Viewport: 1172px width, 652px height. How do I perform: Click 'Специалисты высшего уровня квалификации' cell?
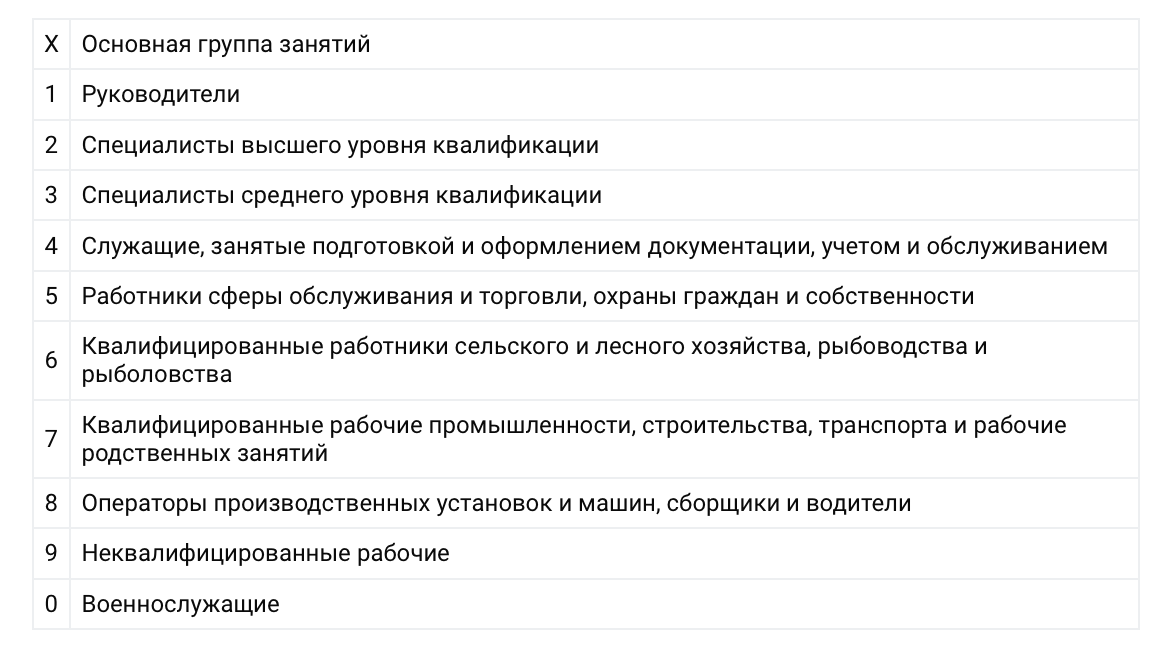click(x=604, y=145)
